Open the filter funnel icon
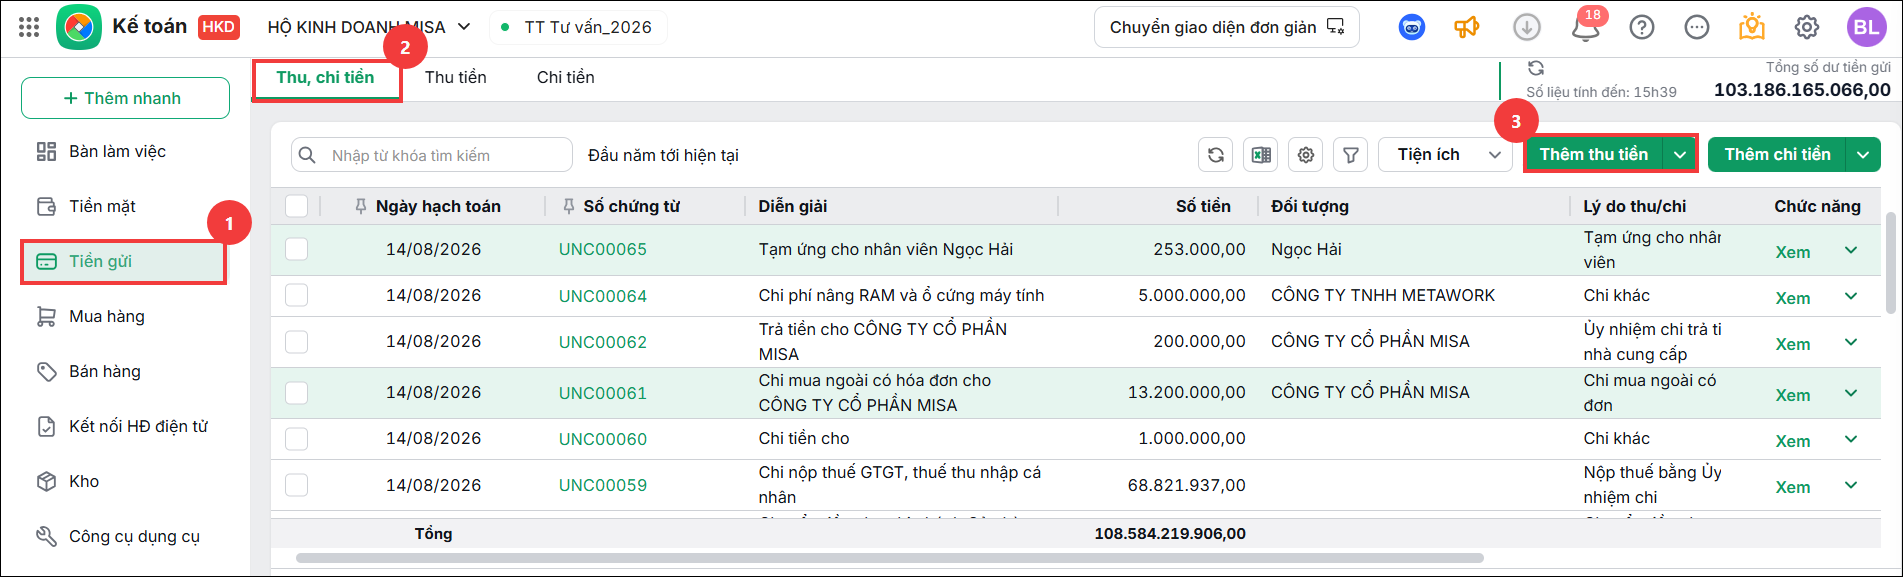Screen dimensions: 1903x577 1351,155
